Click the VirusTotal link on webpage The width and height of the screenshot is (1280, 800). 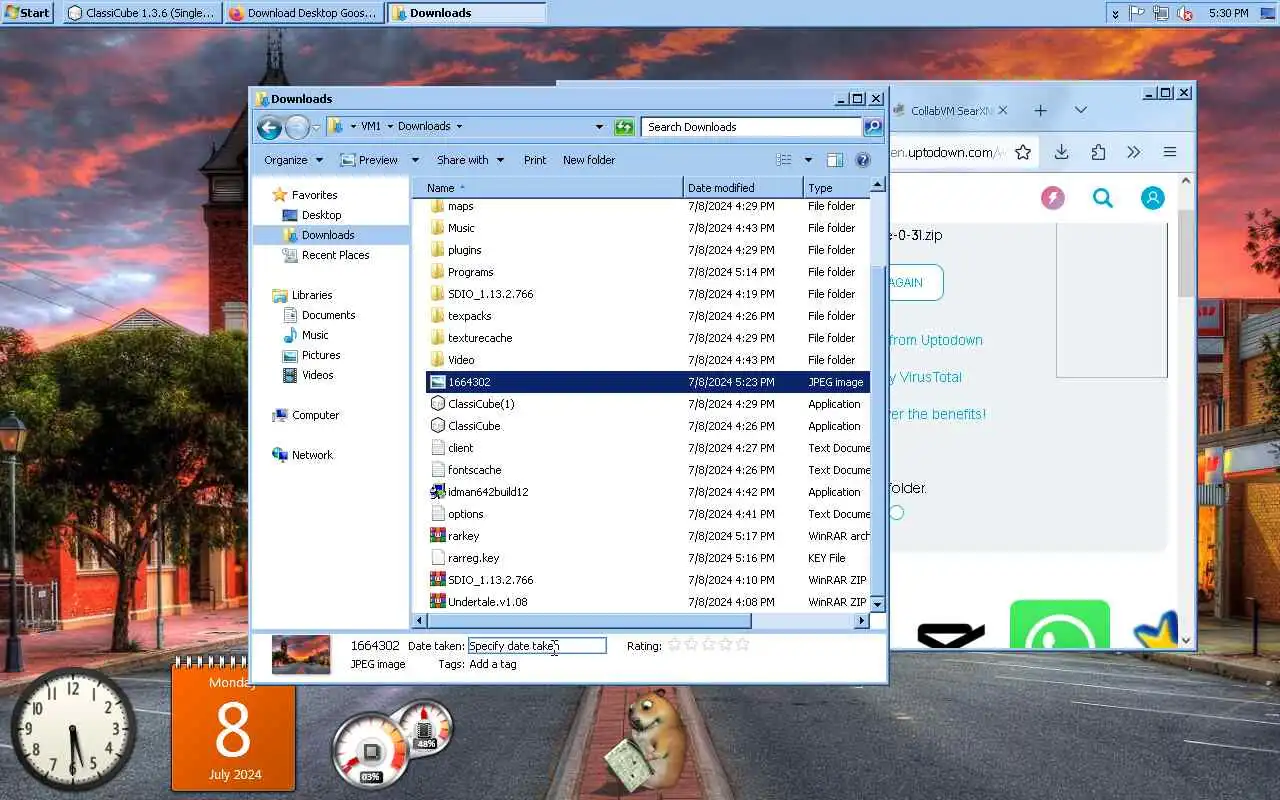pos(930,377)
